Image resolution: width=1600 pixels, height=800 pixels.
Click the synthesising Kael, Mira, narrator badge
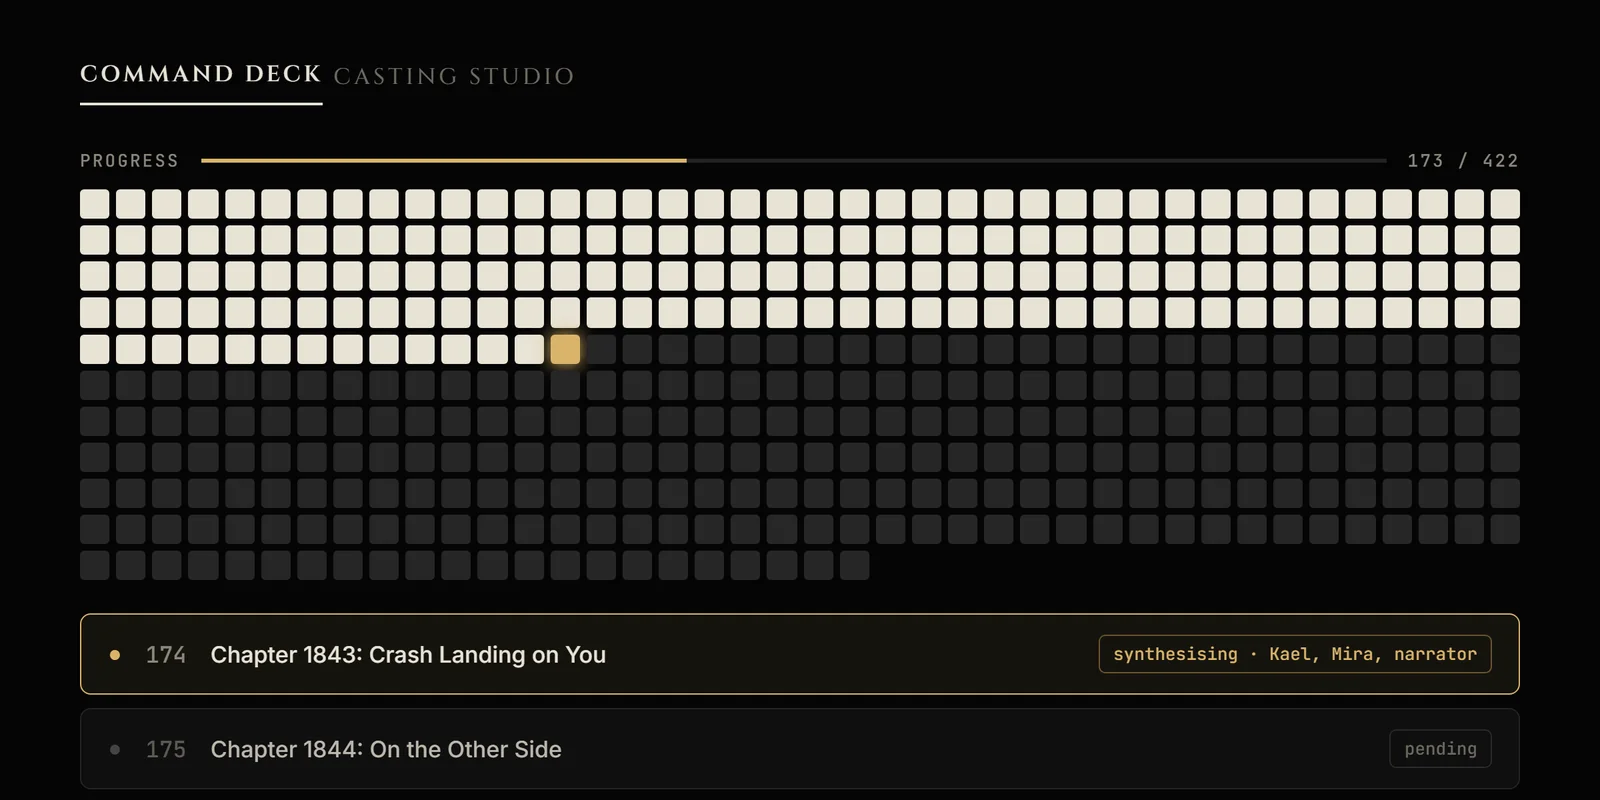(1295, 654)
